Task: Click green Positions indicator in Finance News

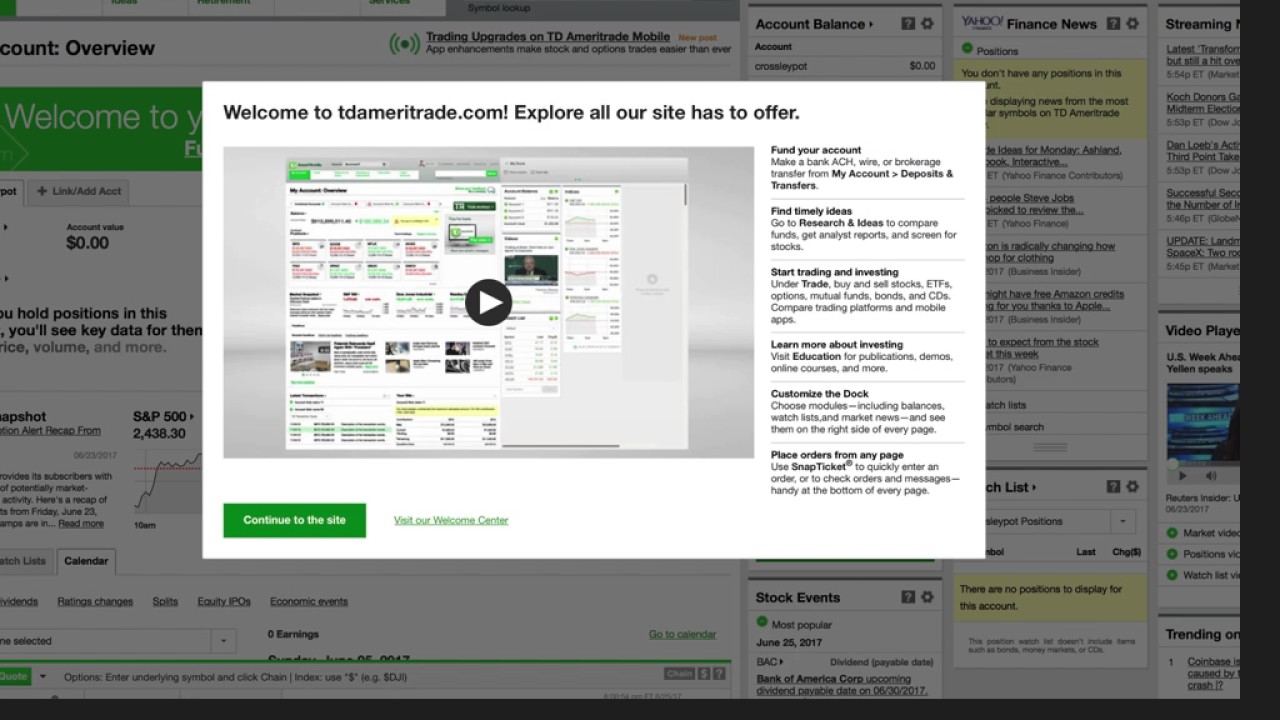Action: tap(967, 49)
